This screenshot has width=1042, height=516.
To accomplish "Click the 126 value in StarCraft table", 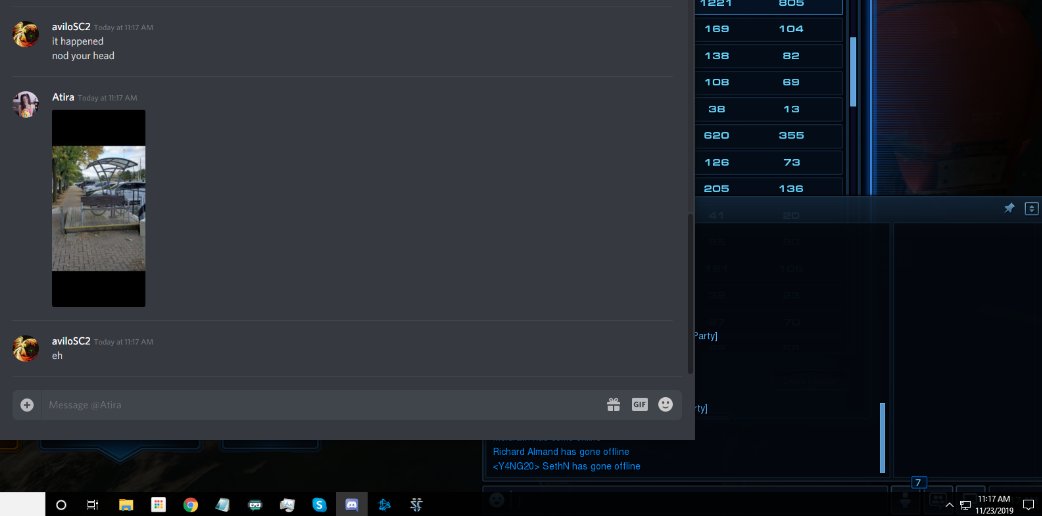I will click(716, 162).
